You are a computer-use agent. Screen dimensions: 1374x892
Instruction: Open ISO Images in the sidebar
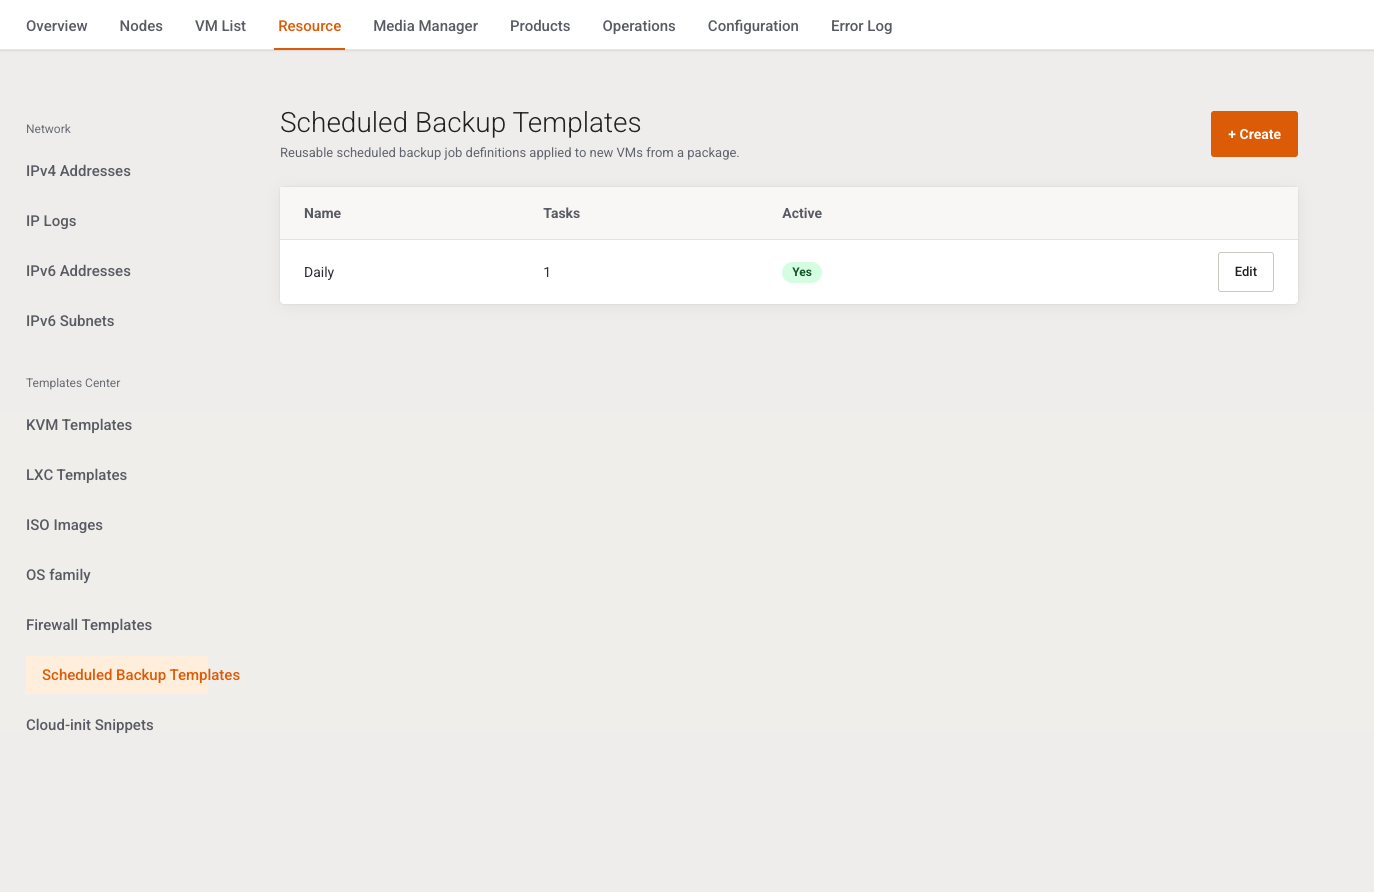pyautogui.click(x=64, y=525)
